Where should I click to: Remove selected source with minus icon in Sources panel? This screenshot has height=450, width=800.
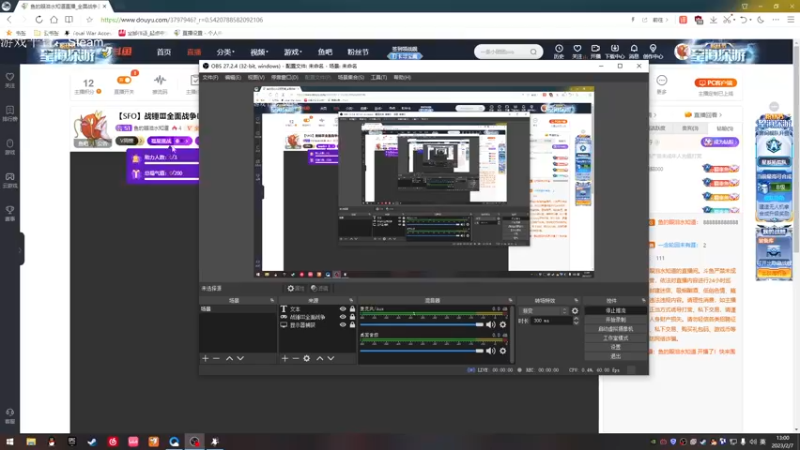[x=295, y=359]
